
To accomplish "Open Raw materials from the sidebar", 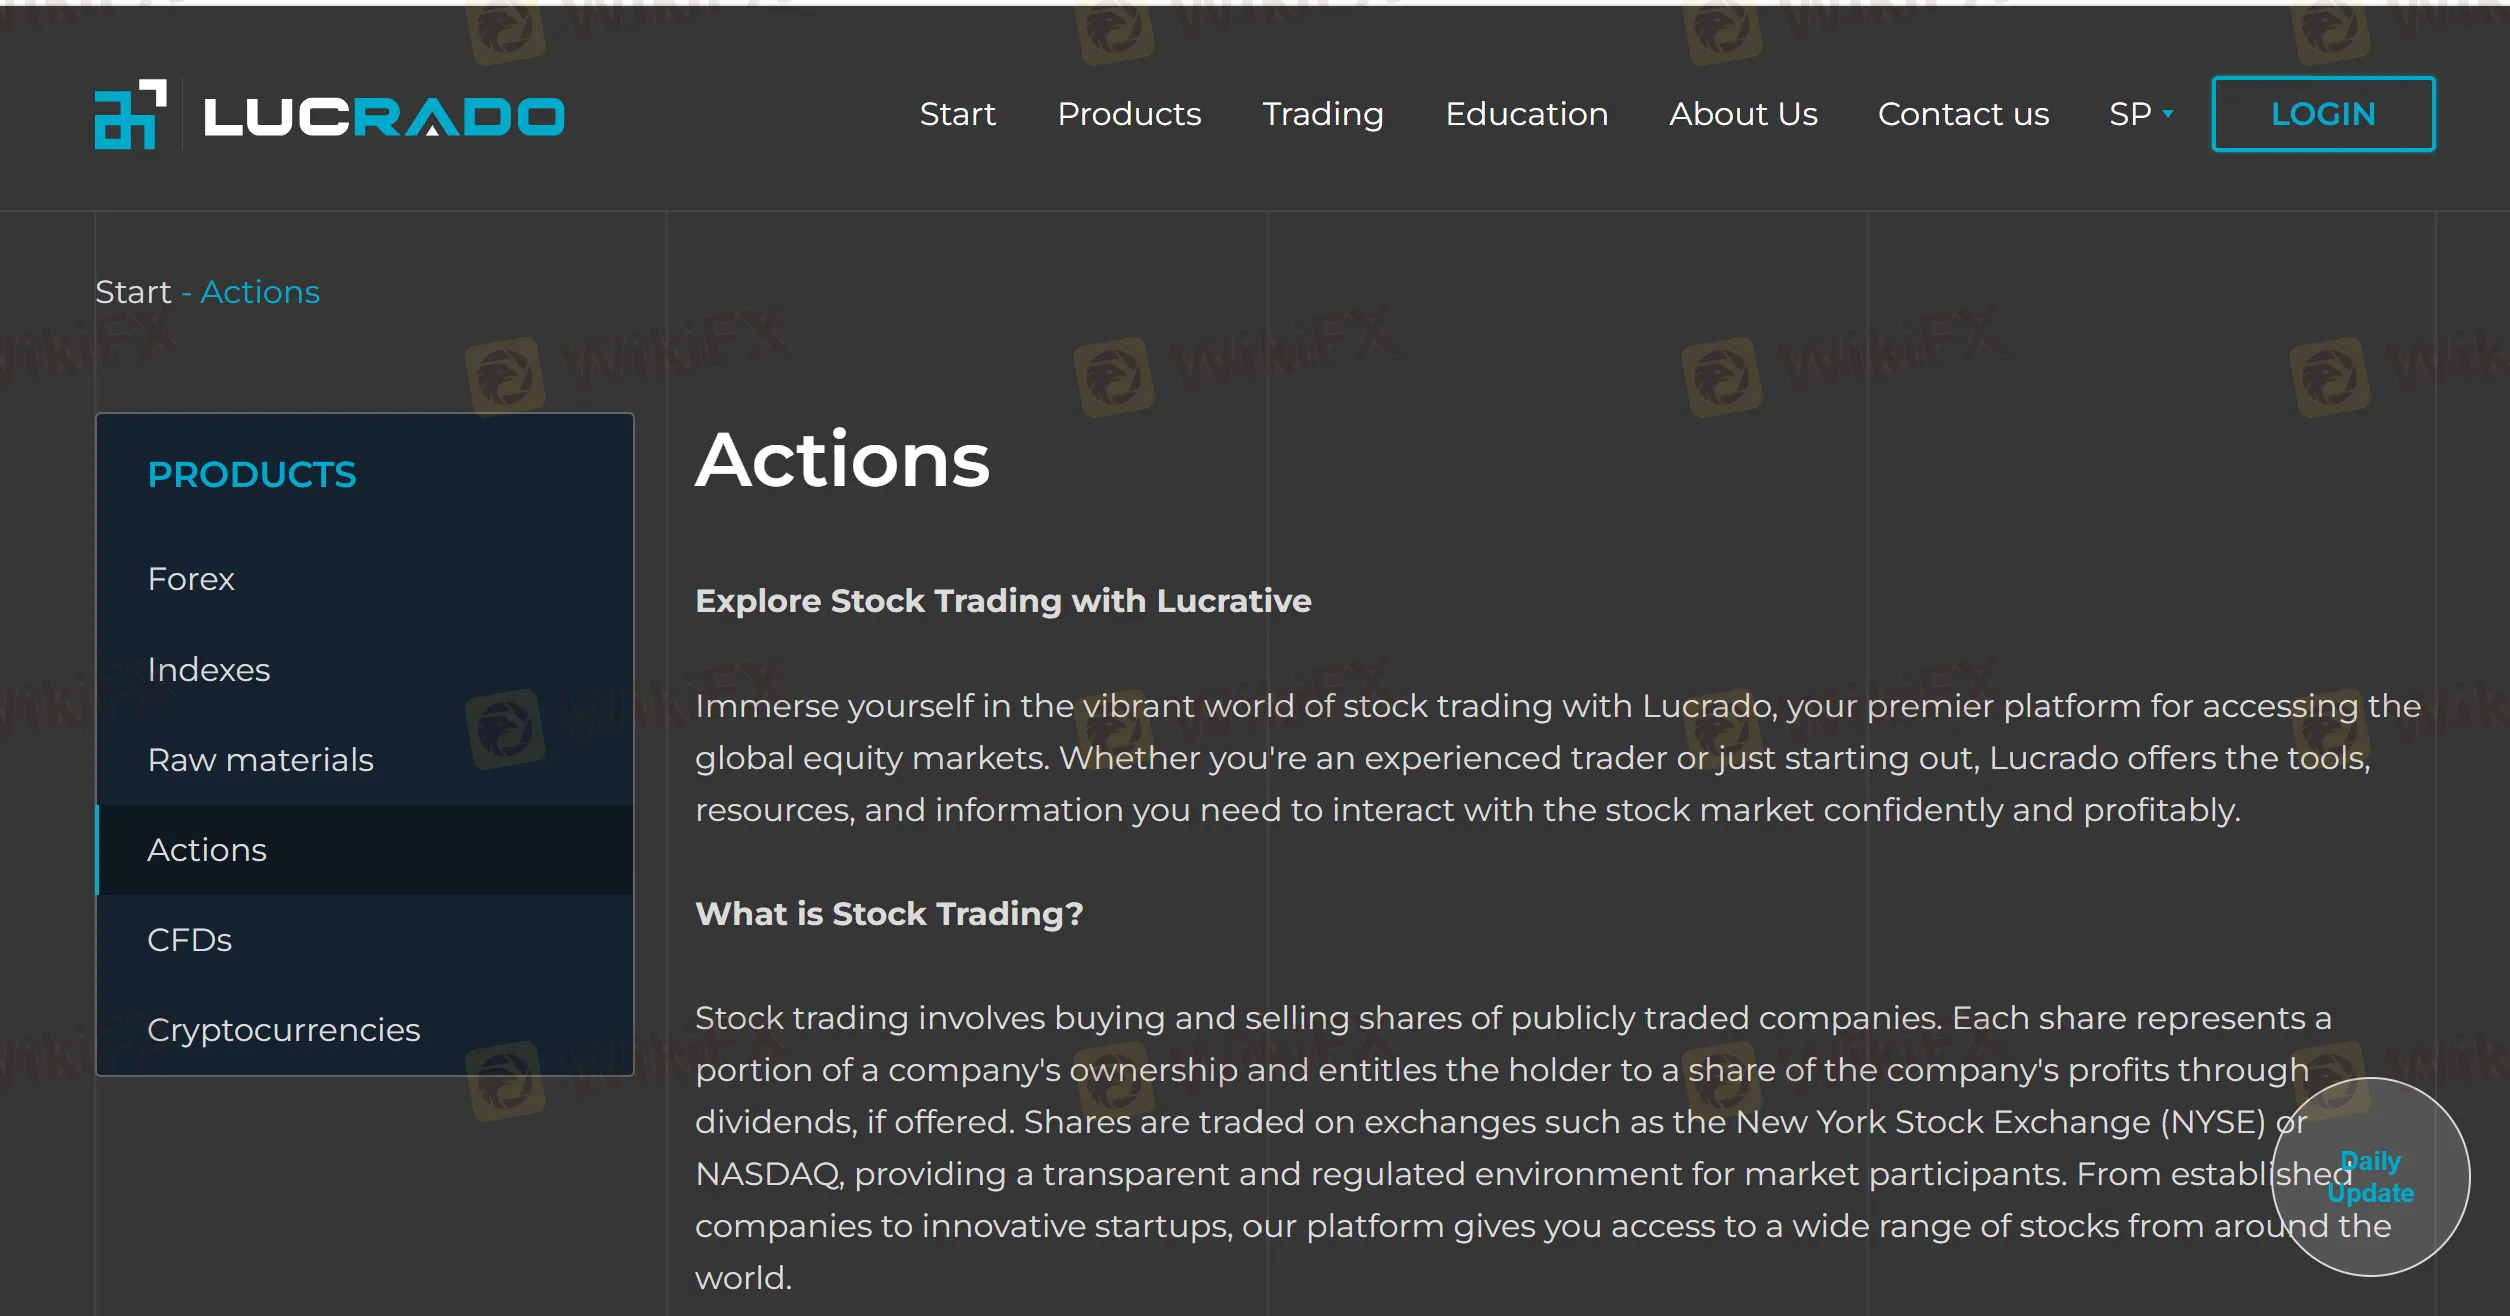I will 260,760.
